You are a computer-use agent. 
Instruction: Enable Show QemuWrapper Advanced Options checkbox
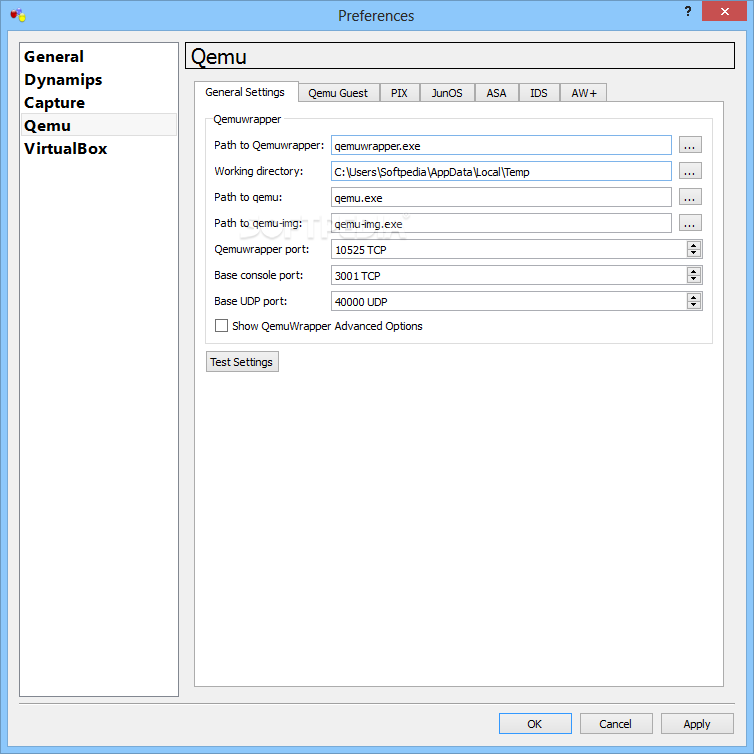(x=221, y=326)
